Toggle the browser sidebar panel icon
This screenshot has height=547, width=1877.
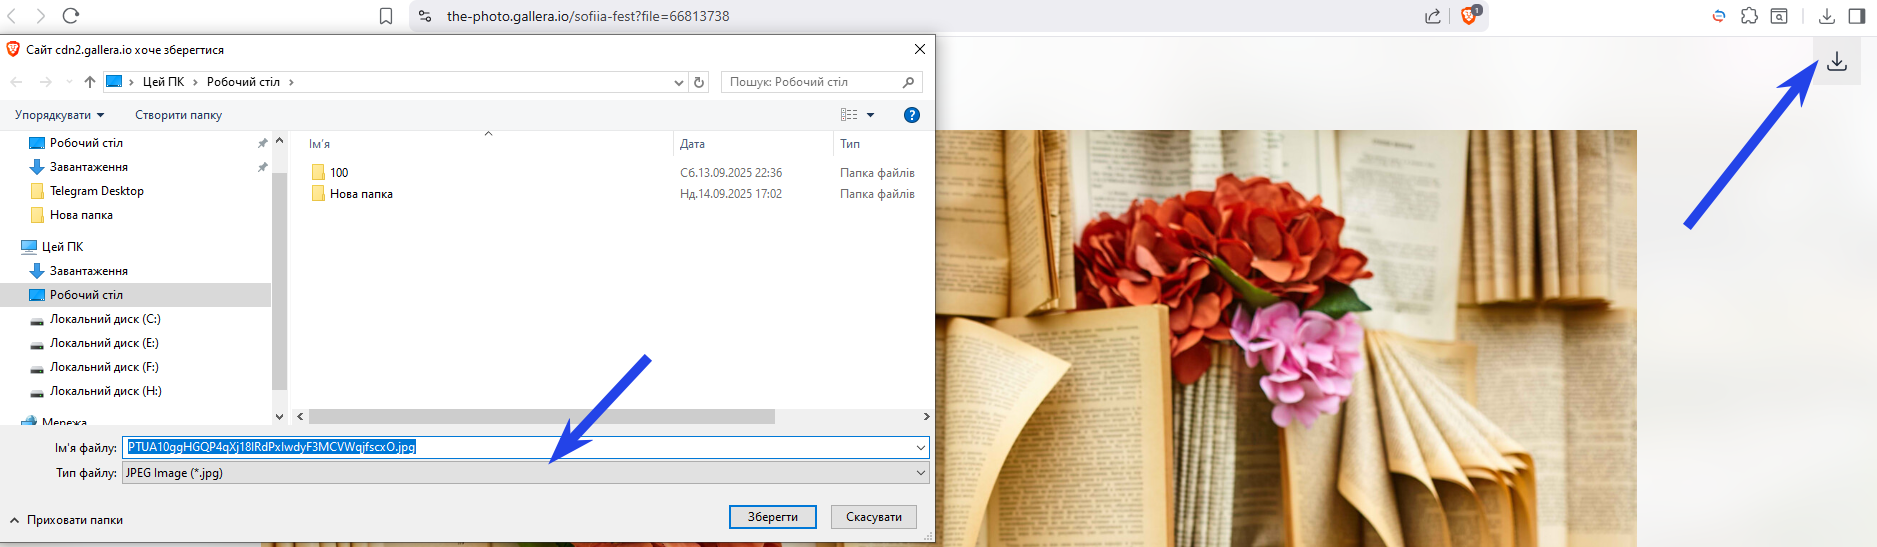pyautogui.click(x=1857, y=16)
